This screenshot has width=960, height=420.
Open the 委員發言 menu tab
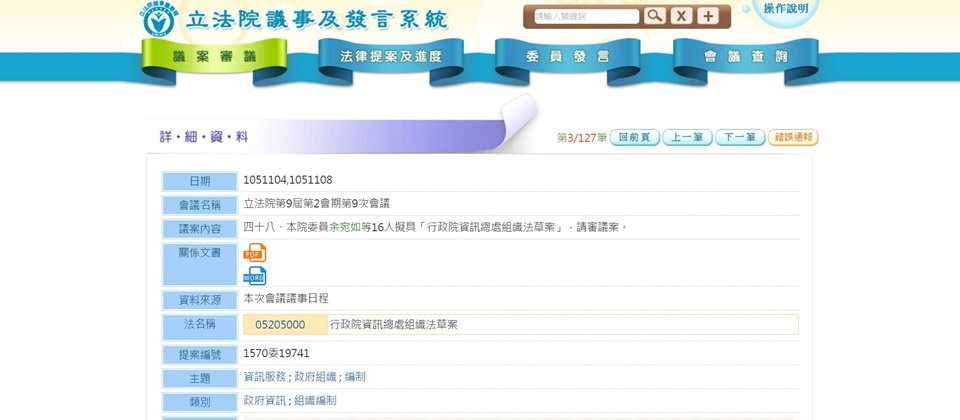[x=568, y=56]
